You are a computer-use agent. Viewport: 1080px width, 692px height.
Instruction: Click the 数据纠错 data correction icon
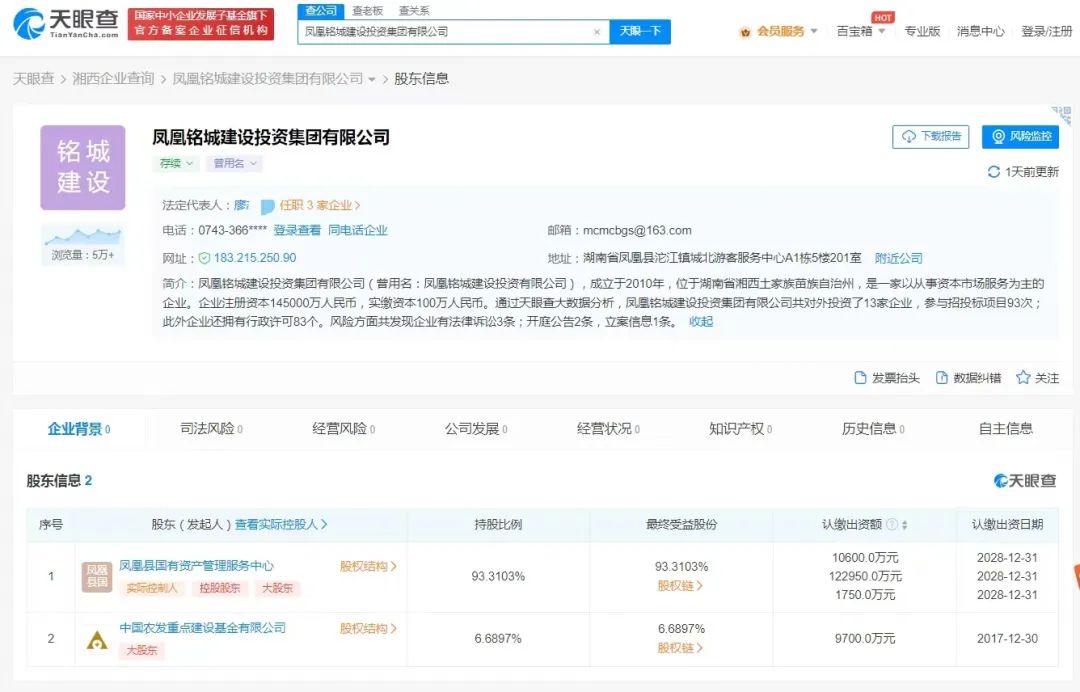tap(941, 378)
